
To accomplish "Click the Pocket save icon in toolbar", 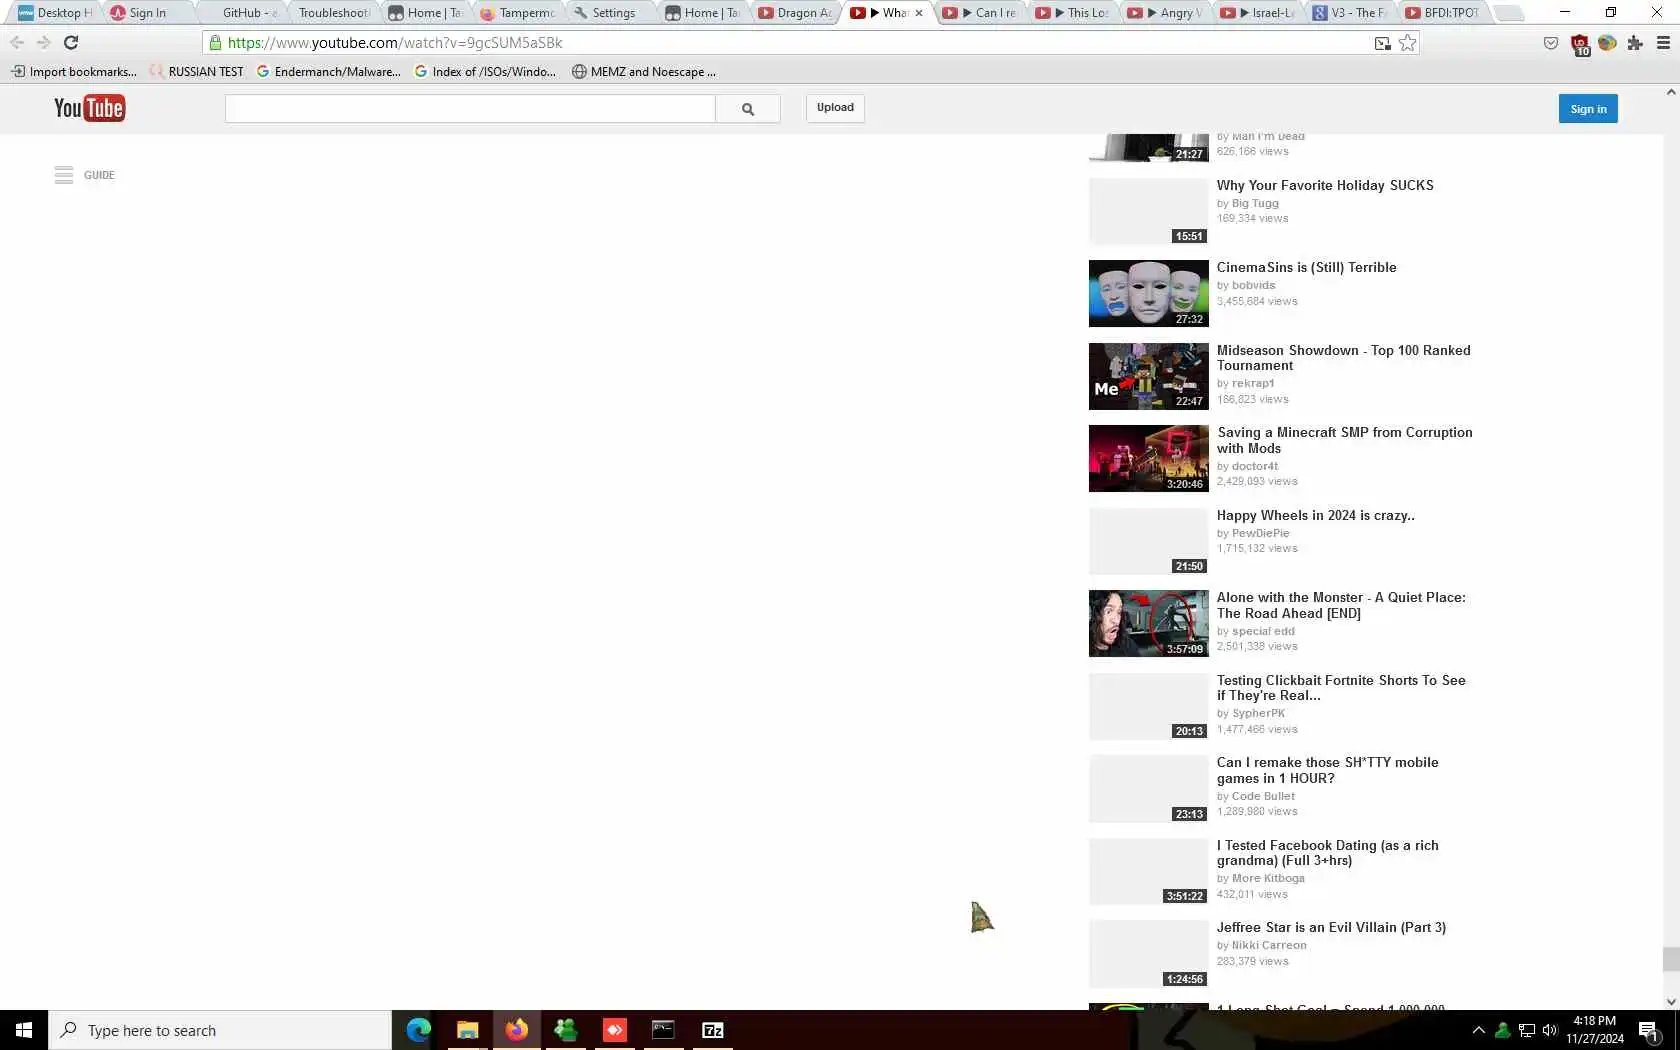I will (1551, 43).
